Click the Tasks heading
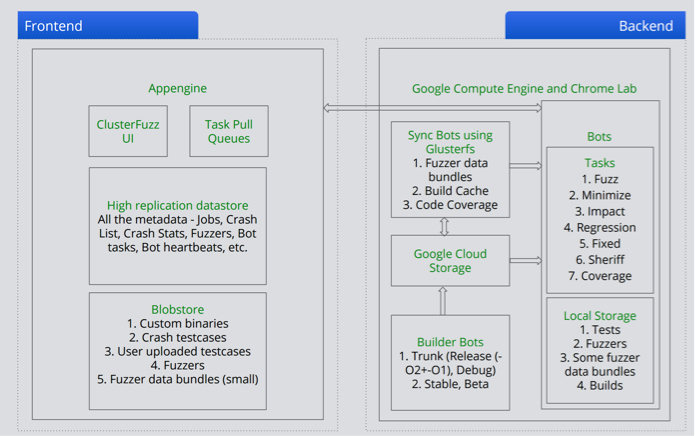Screen dimensions: 695x436 pos(600,163)
